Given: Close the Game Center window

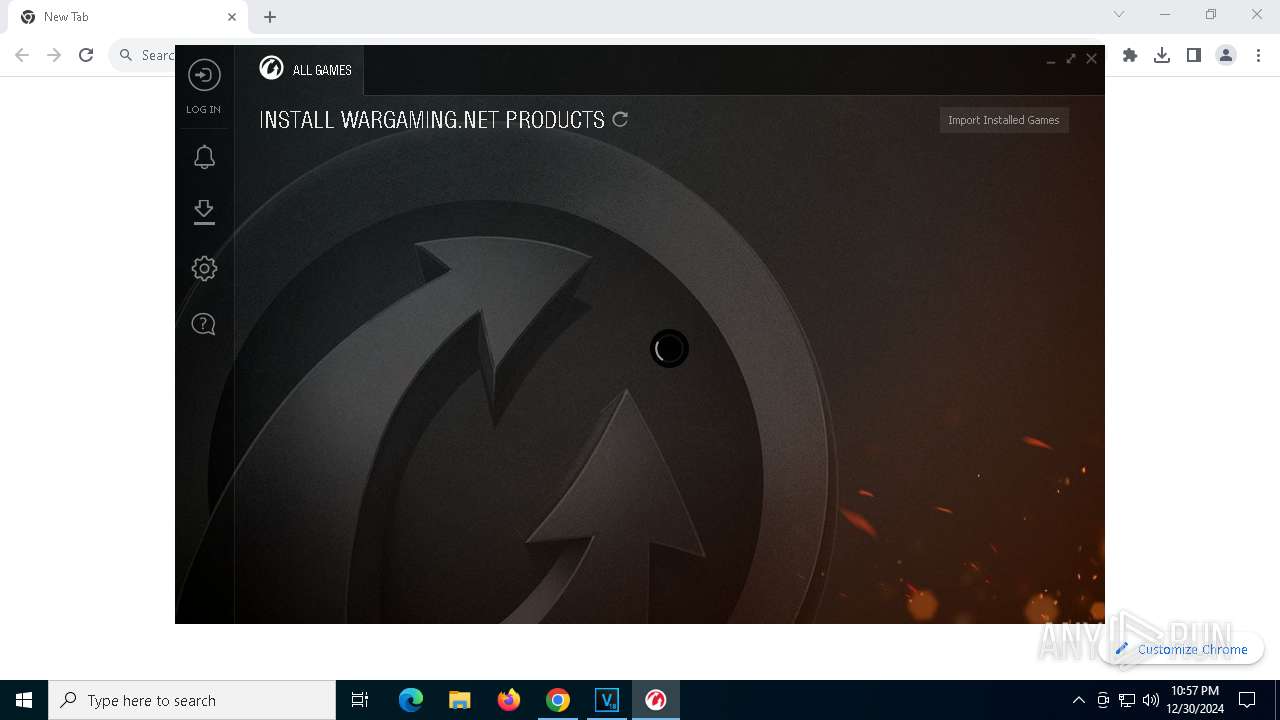Looking at the screenshot, I should [x=1092, y=59].
